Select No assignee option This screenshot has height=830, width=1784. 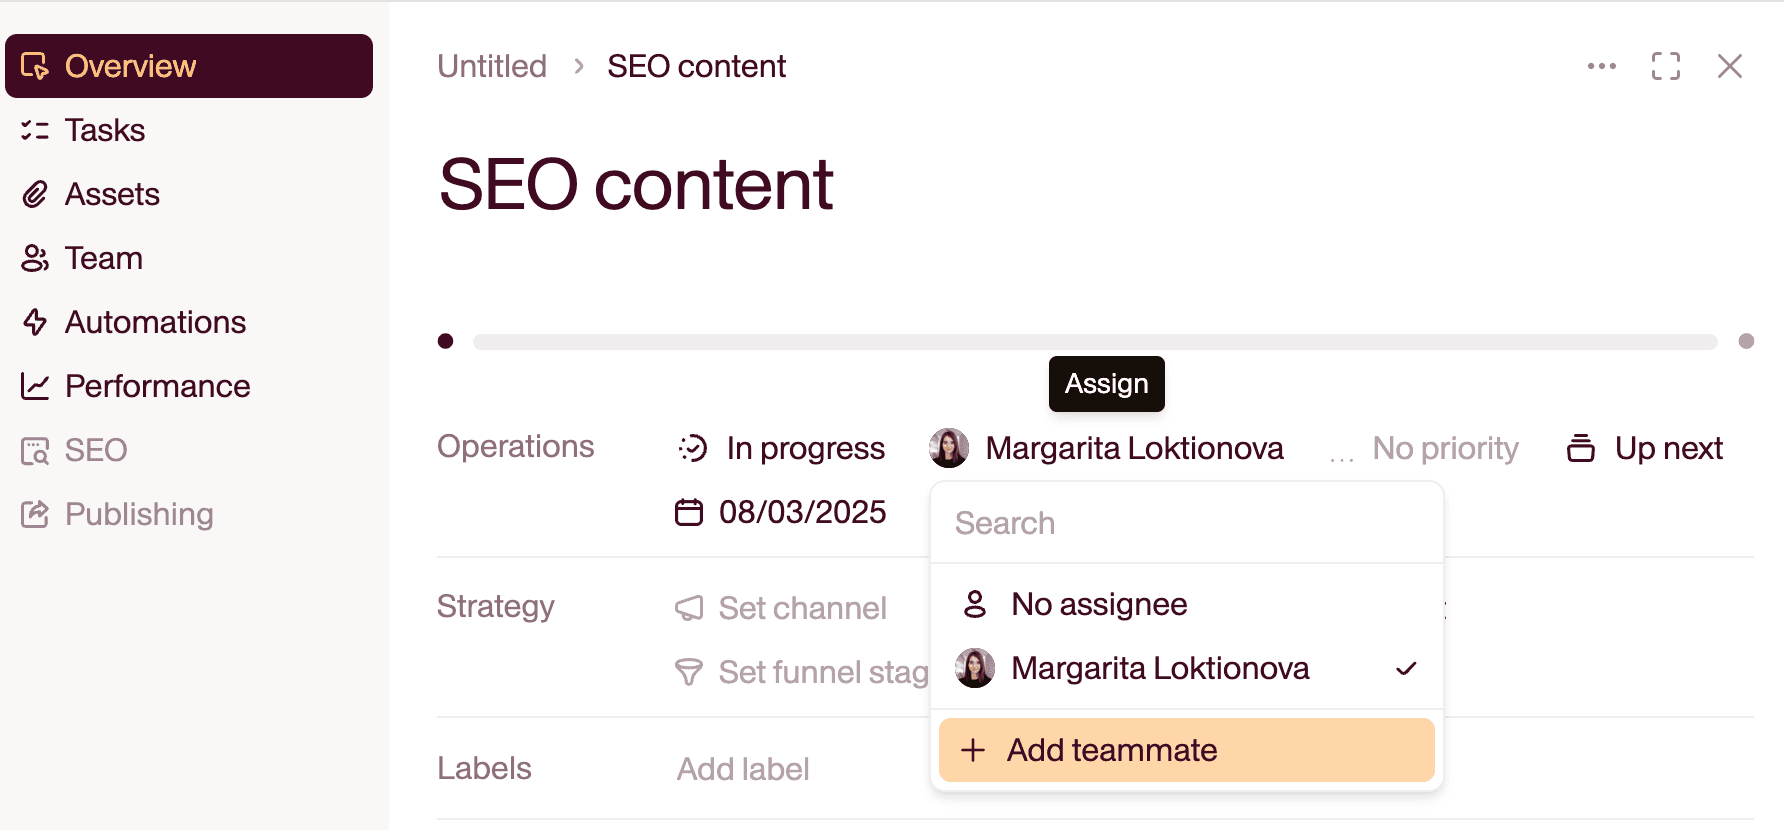click(x=1099, y=604)
